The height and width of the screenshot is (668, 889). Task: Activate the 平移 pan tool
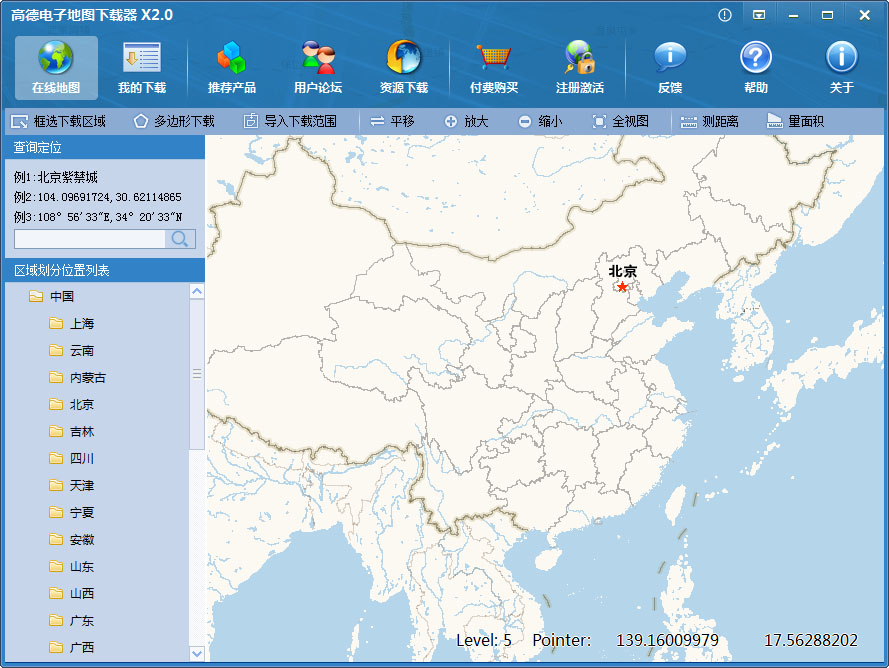[x=392, y=121]
